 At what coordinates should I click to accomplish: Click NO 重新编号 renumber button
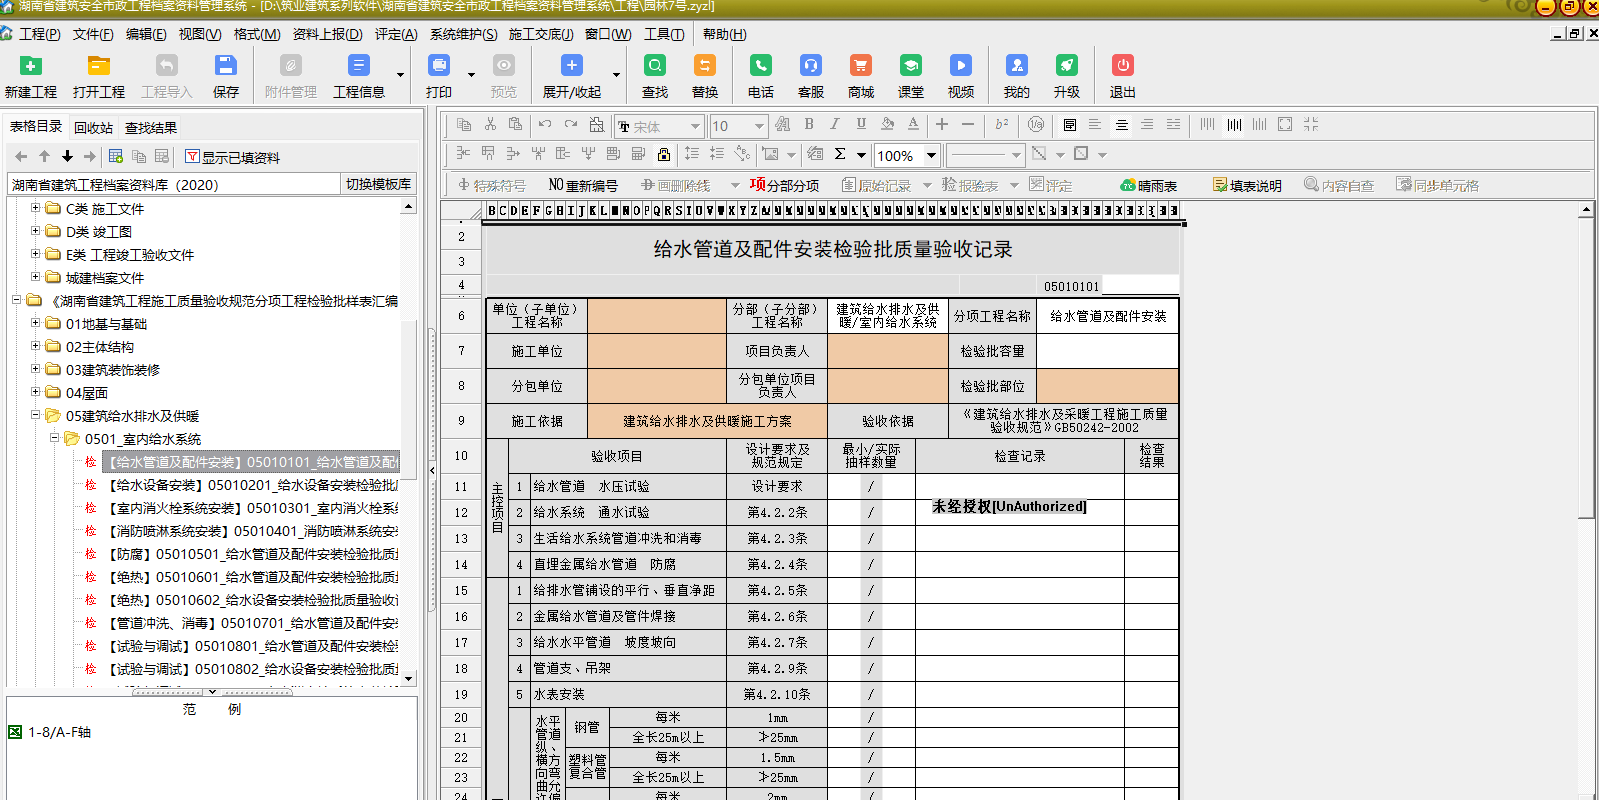[583, 185]
